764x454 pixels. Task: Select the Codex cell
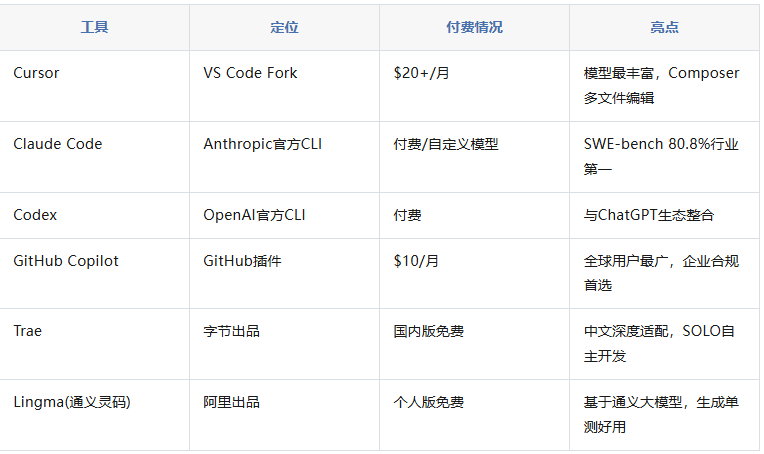click(95, 215)
